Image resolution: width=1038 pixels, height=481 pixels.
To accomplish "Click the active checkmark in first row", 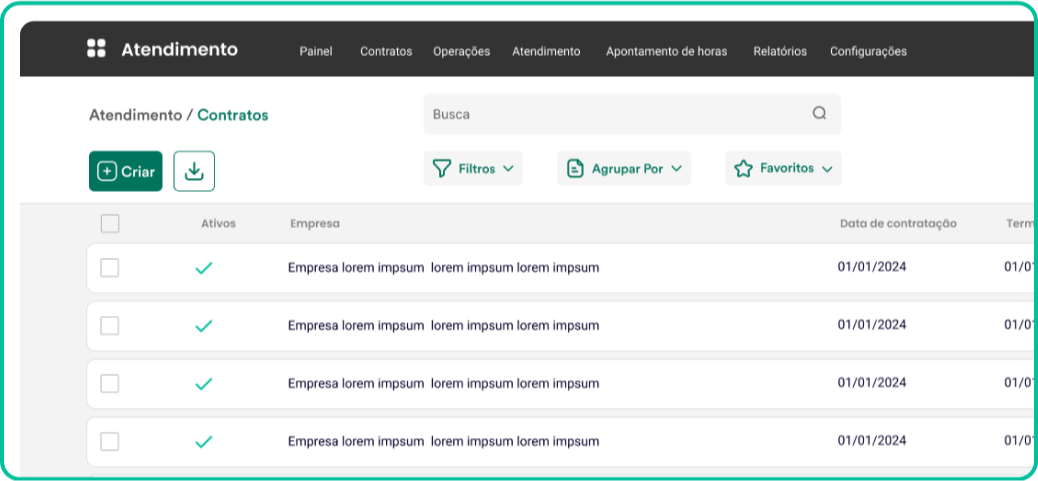I will coord(203,268).
